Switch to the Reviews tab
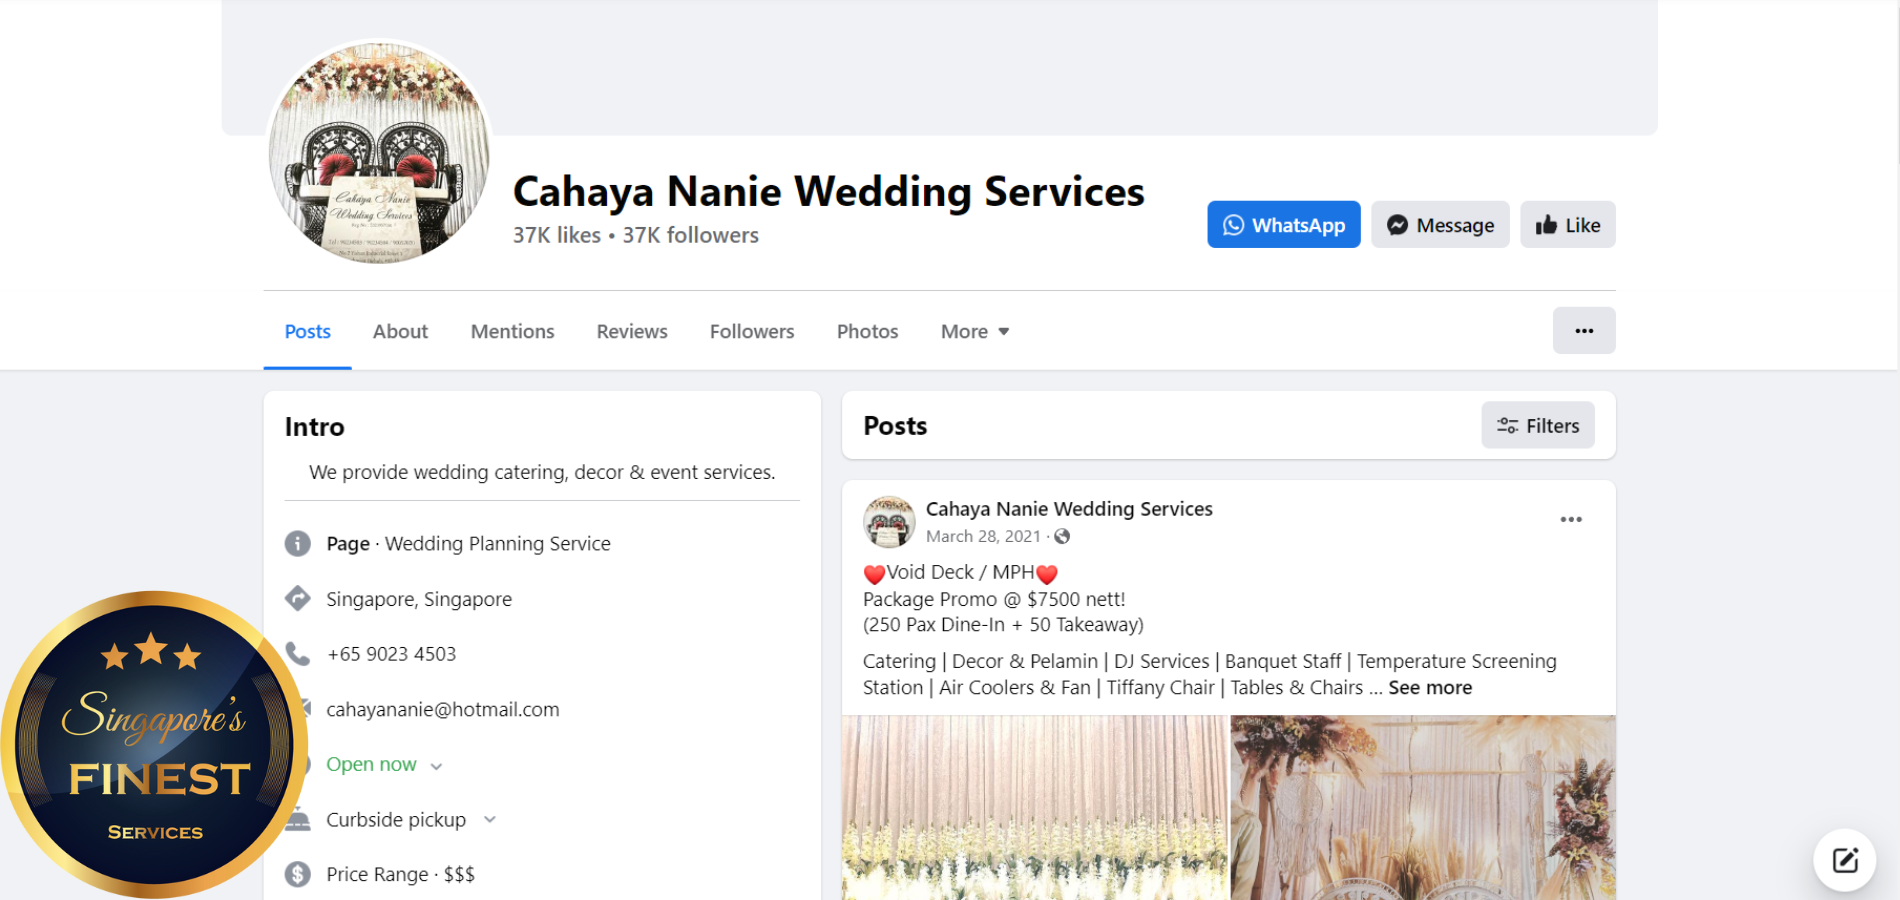 click(x=631, y=332)
